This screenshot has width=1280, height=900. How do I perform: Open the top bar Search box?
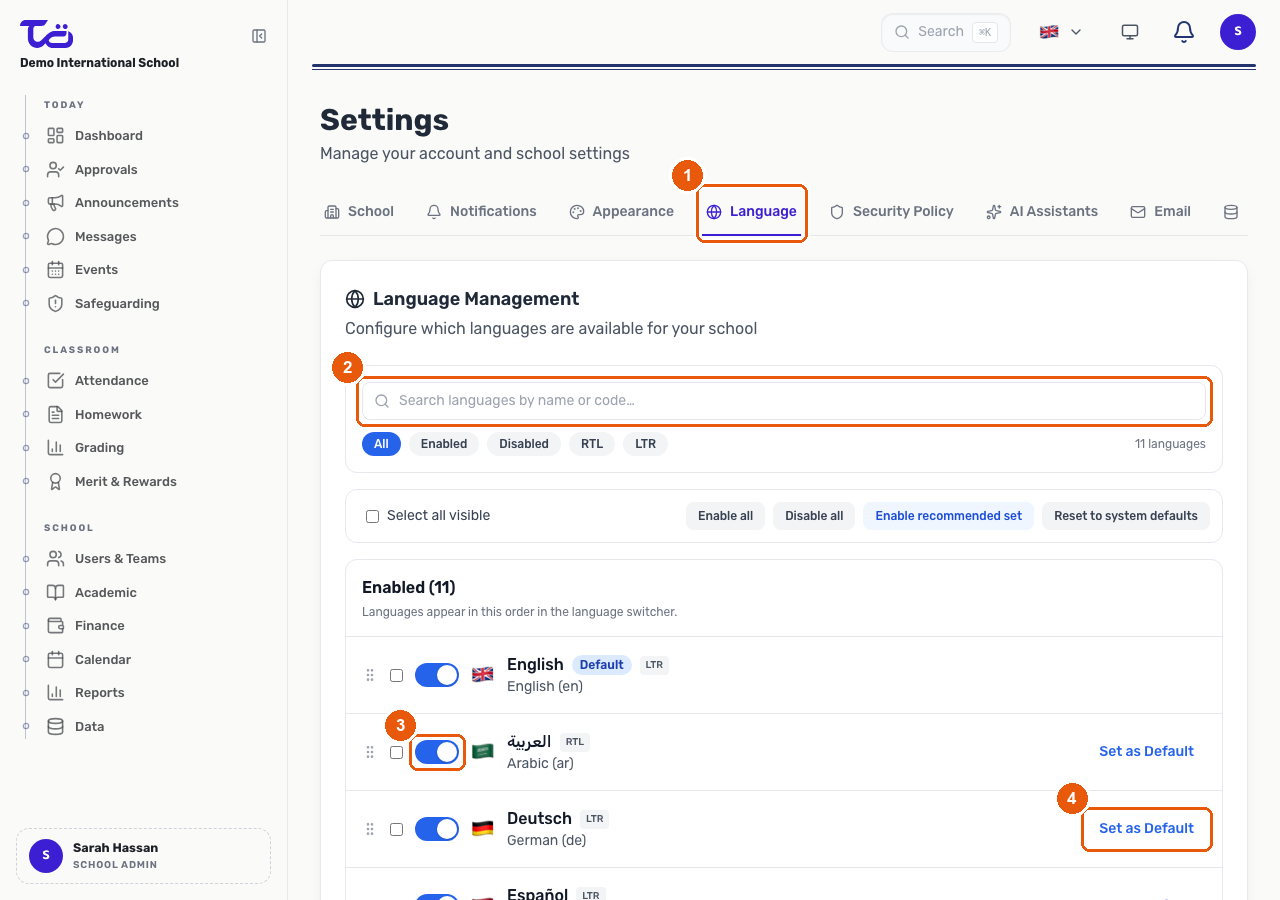coord(946,32)
